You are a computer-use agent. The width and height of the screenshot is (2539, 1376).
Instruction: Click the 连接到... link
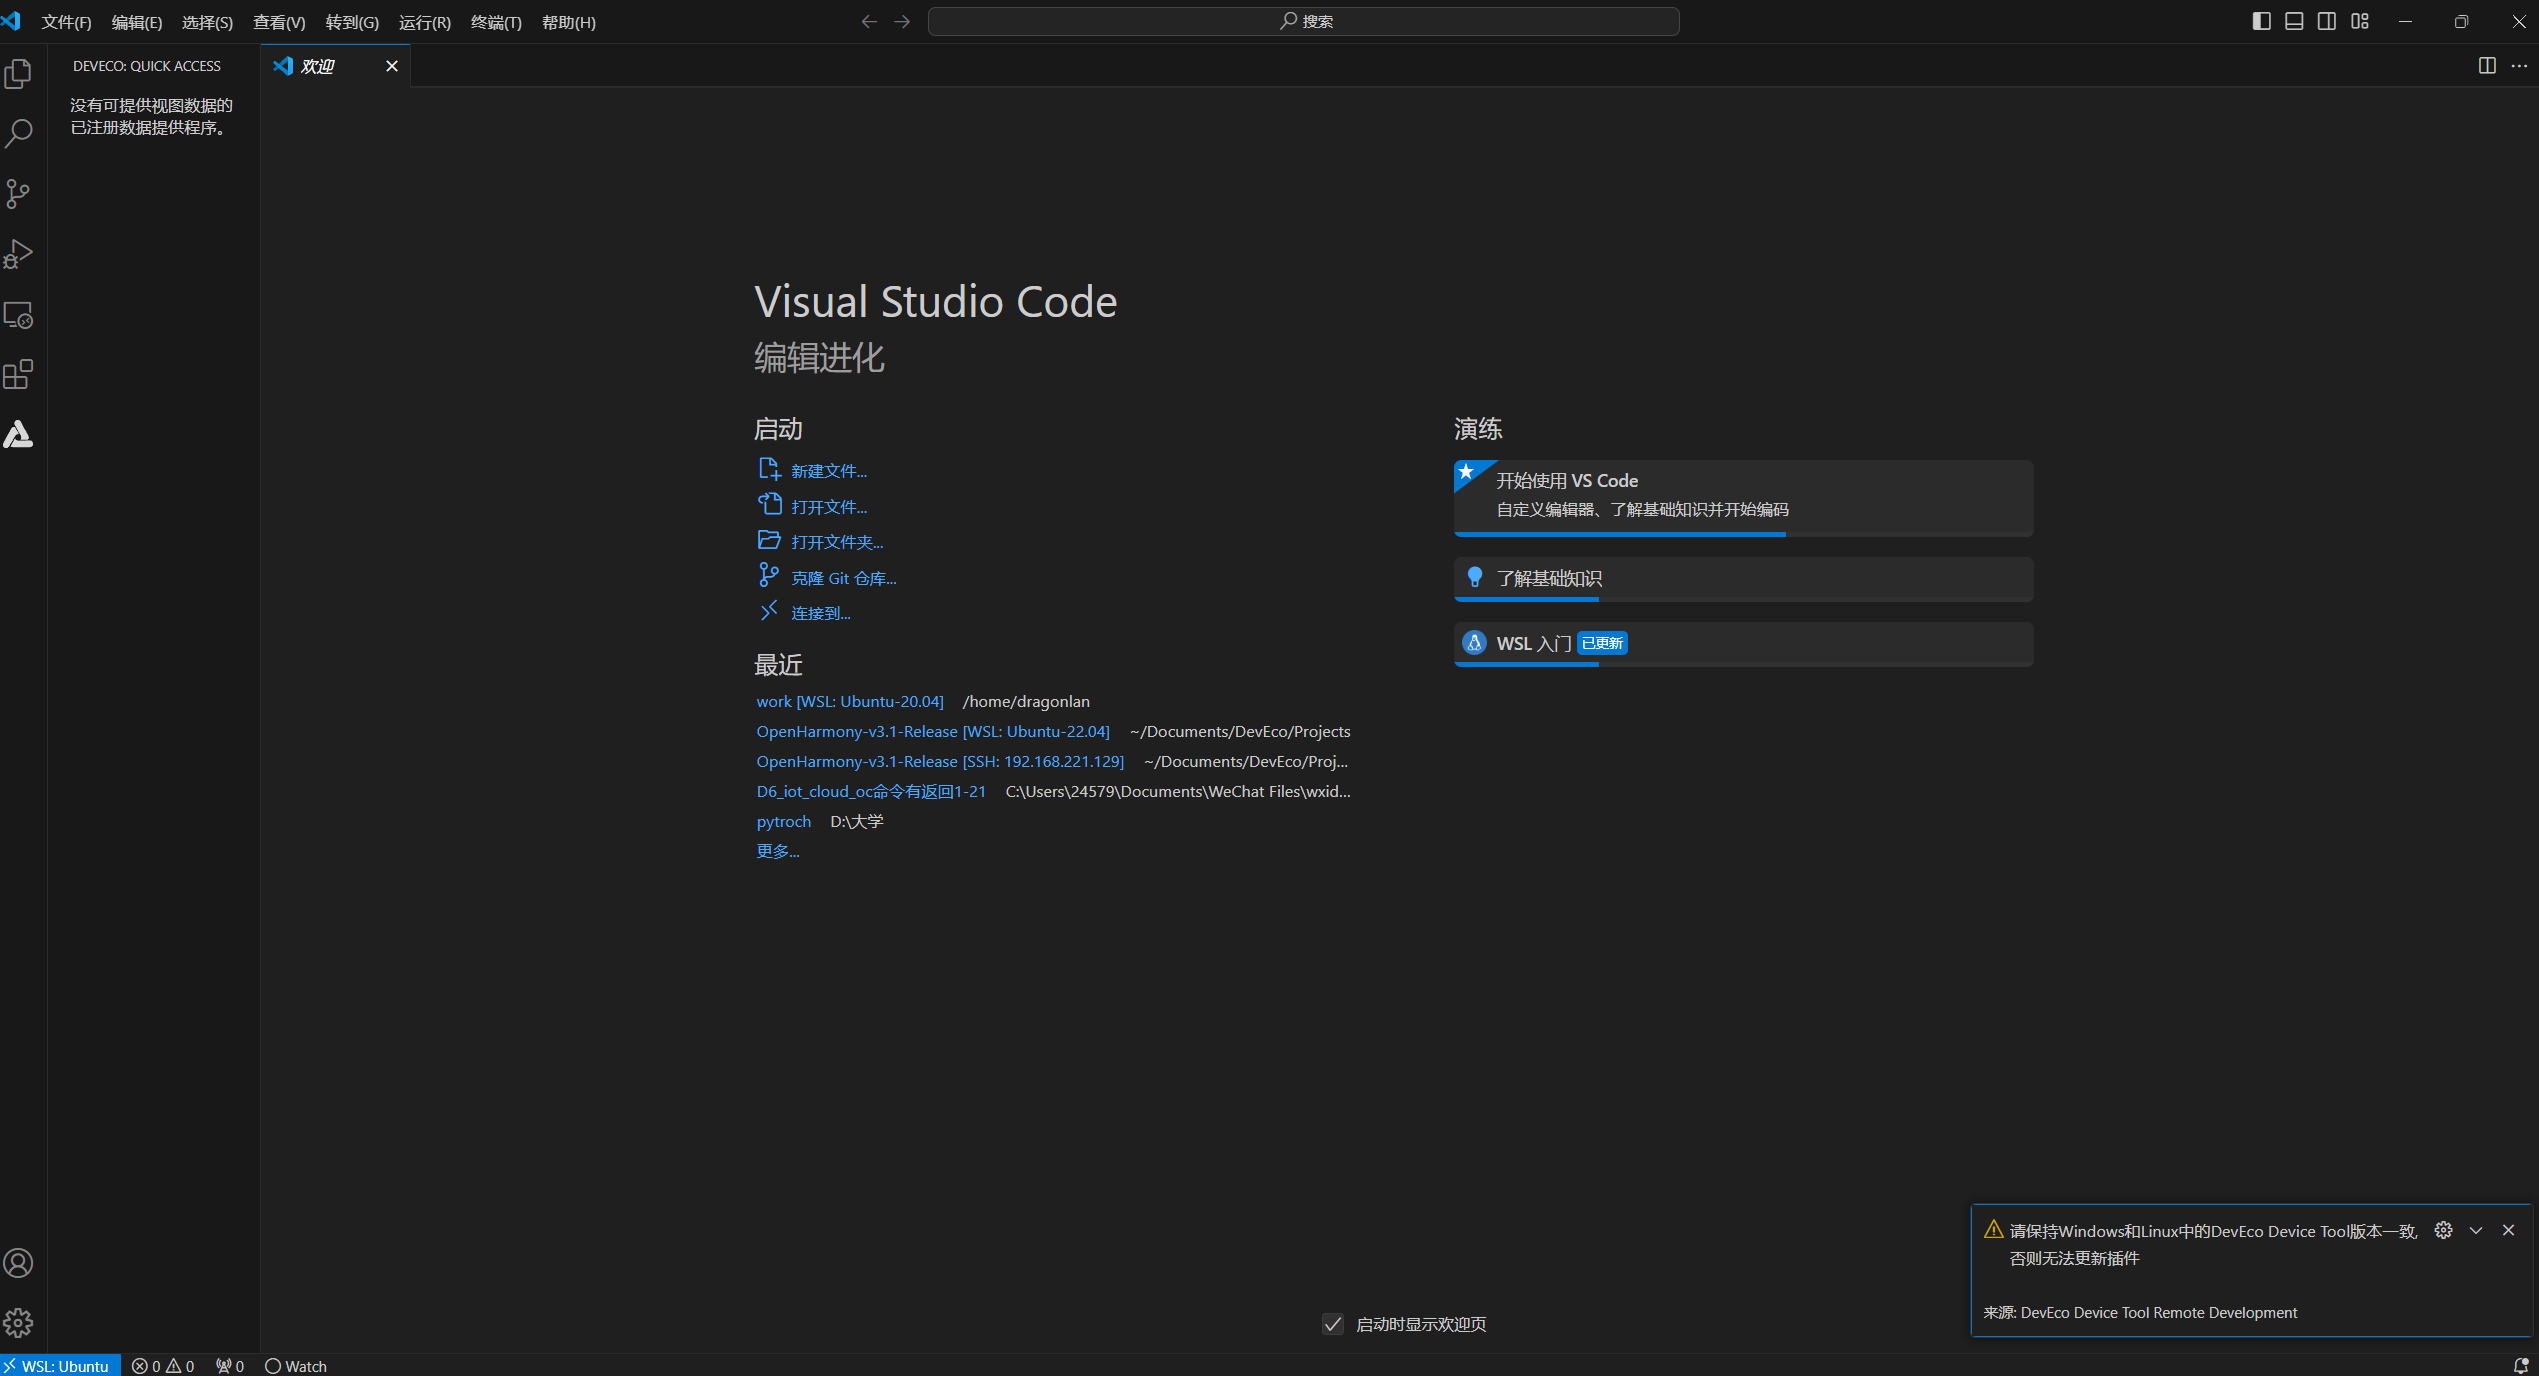(821, 613)
